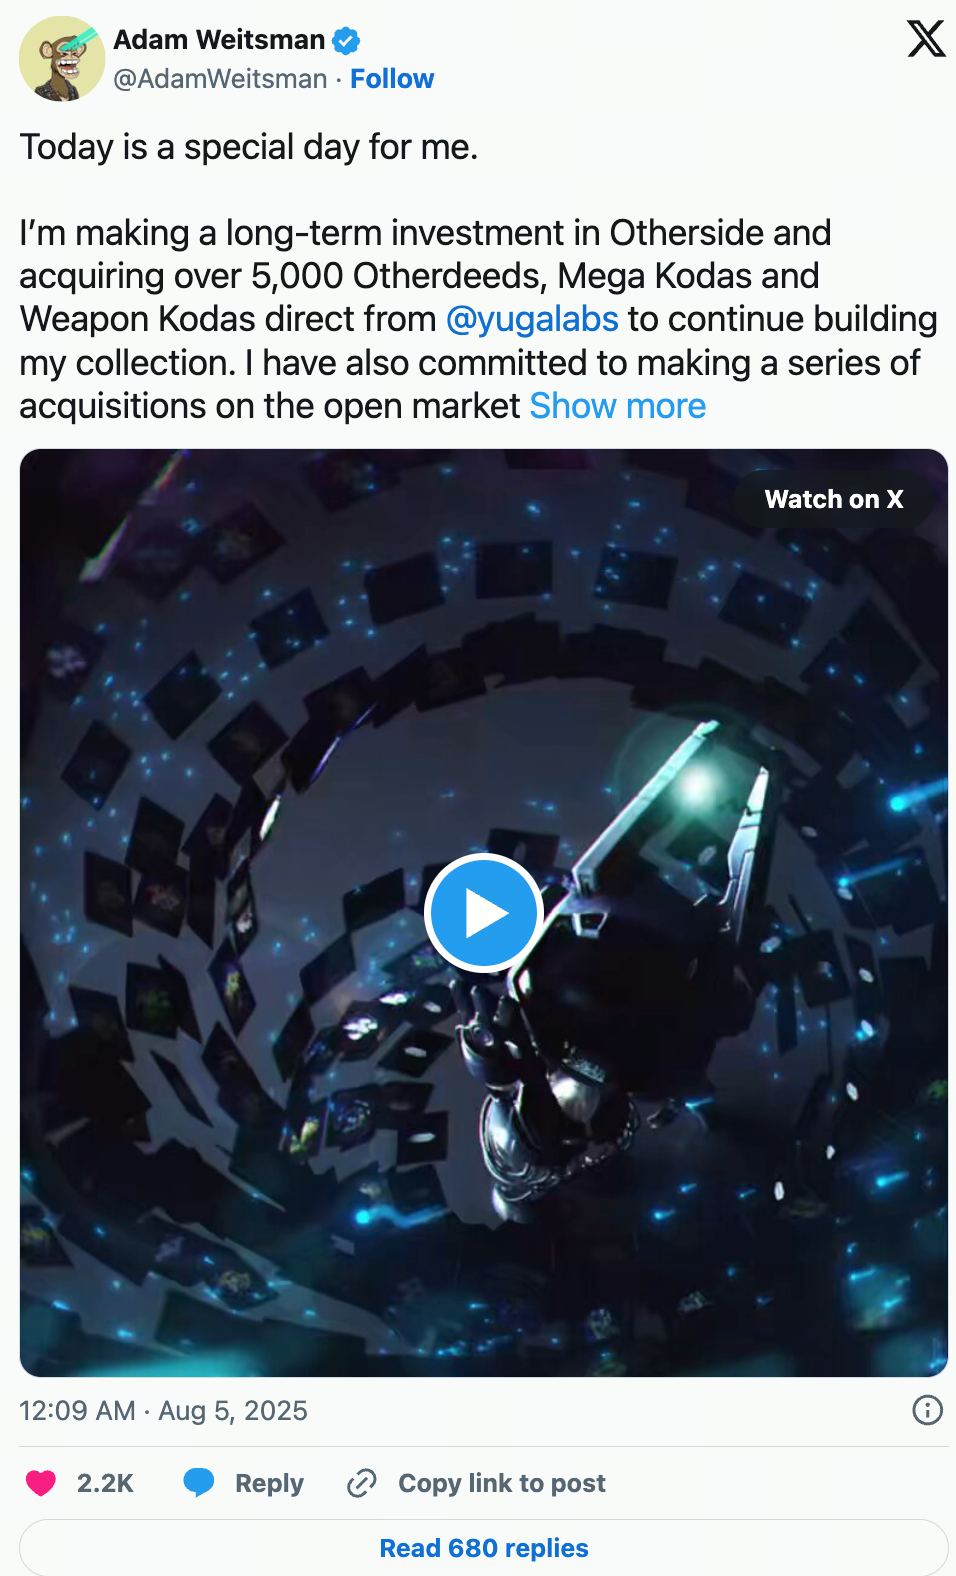This screenshot has width=956, height=1576.
Task: Open Adam Weitsman's Bored Ape avatar
Action: pos(62,59)
